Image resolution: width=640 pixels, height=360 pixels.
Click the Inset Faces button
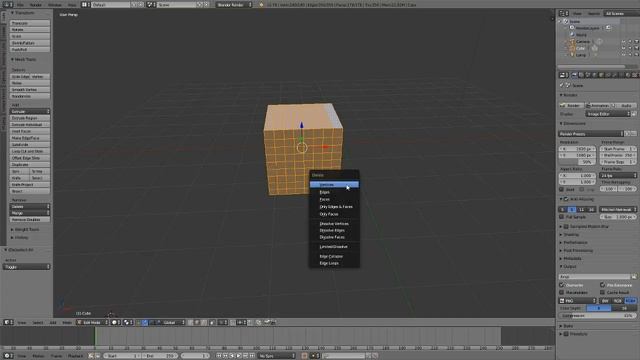point(30,131)
